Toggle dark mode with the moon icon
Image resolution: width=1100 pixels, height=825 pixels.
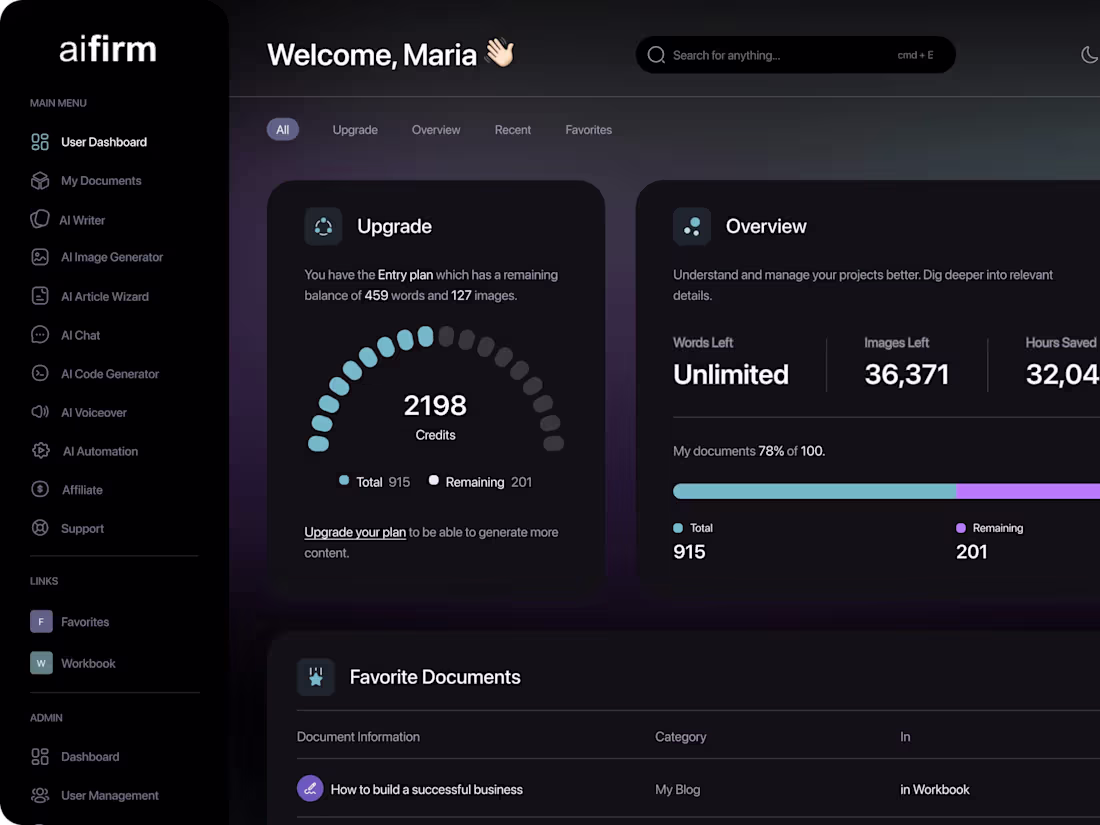(x=1089, y=55)
